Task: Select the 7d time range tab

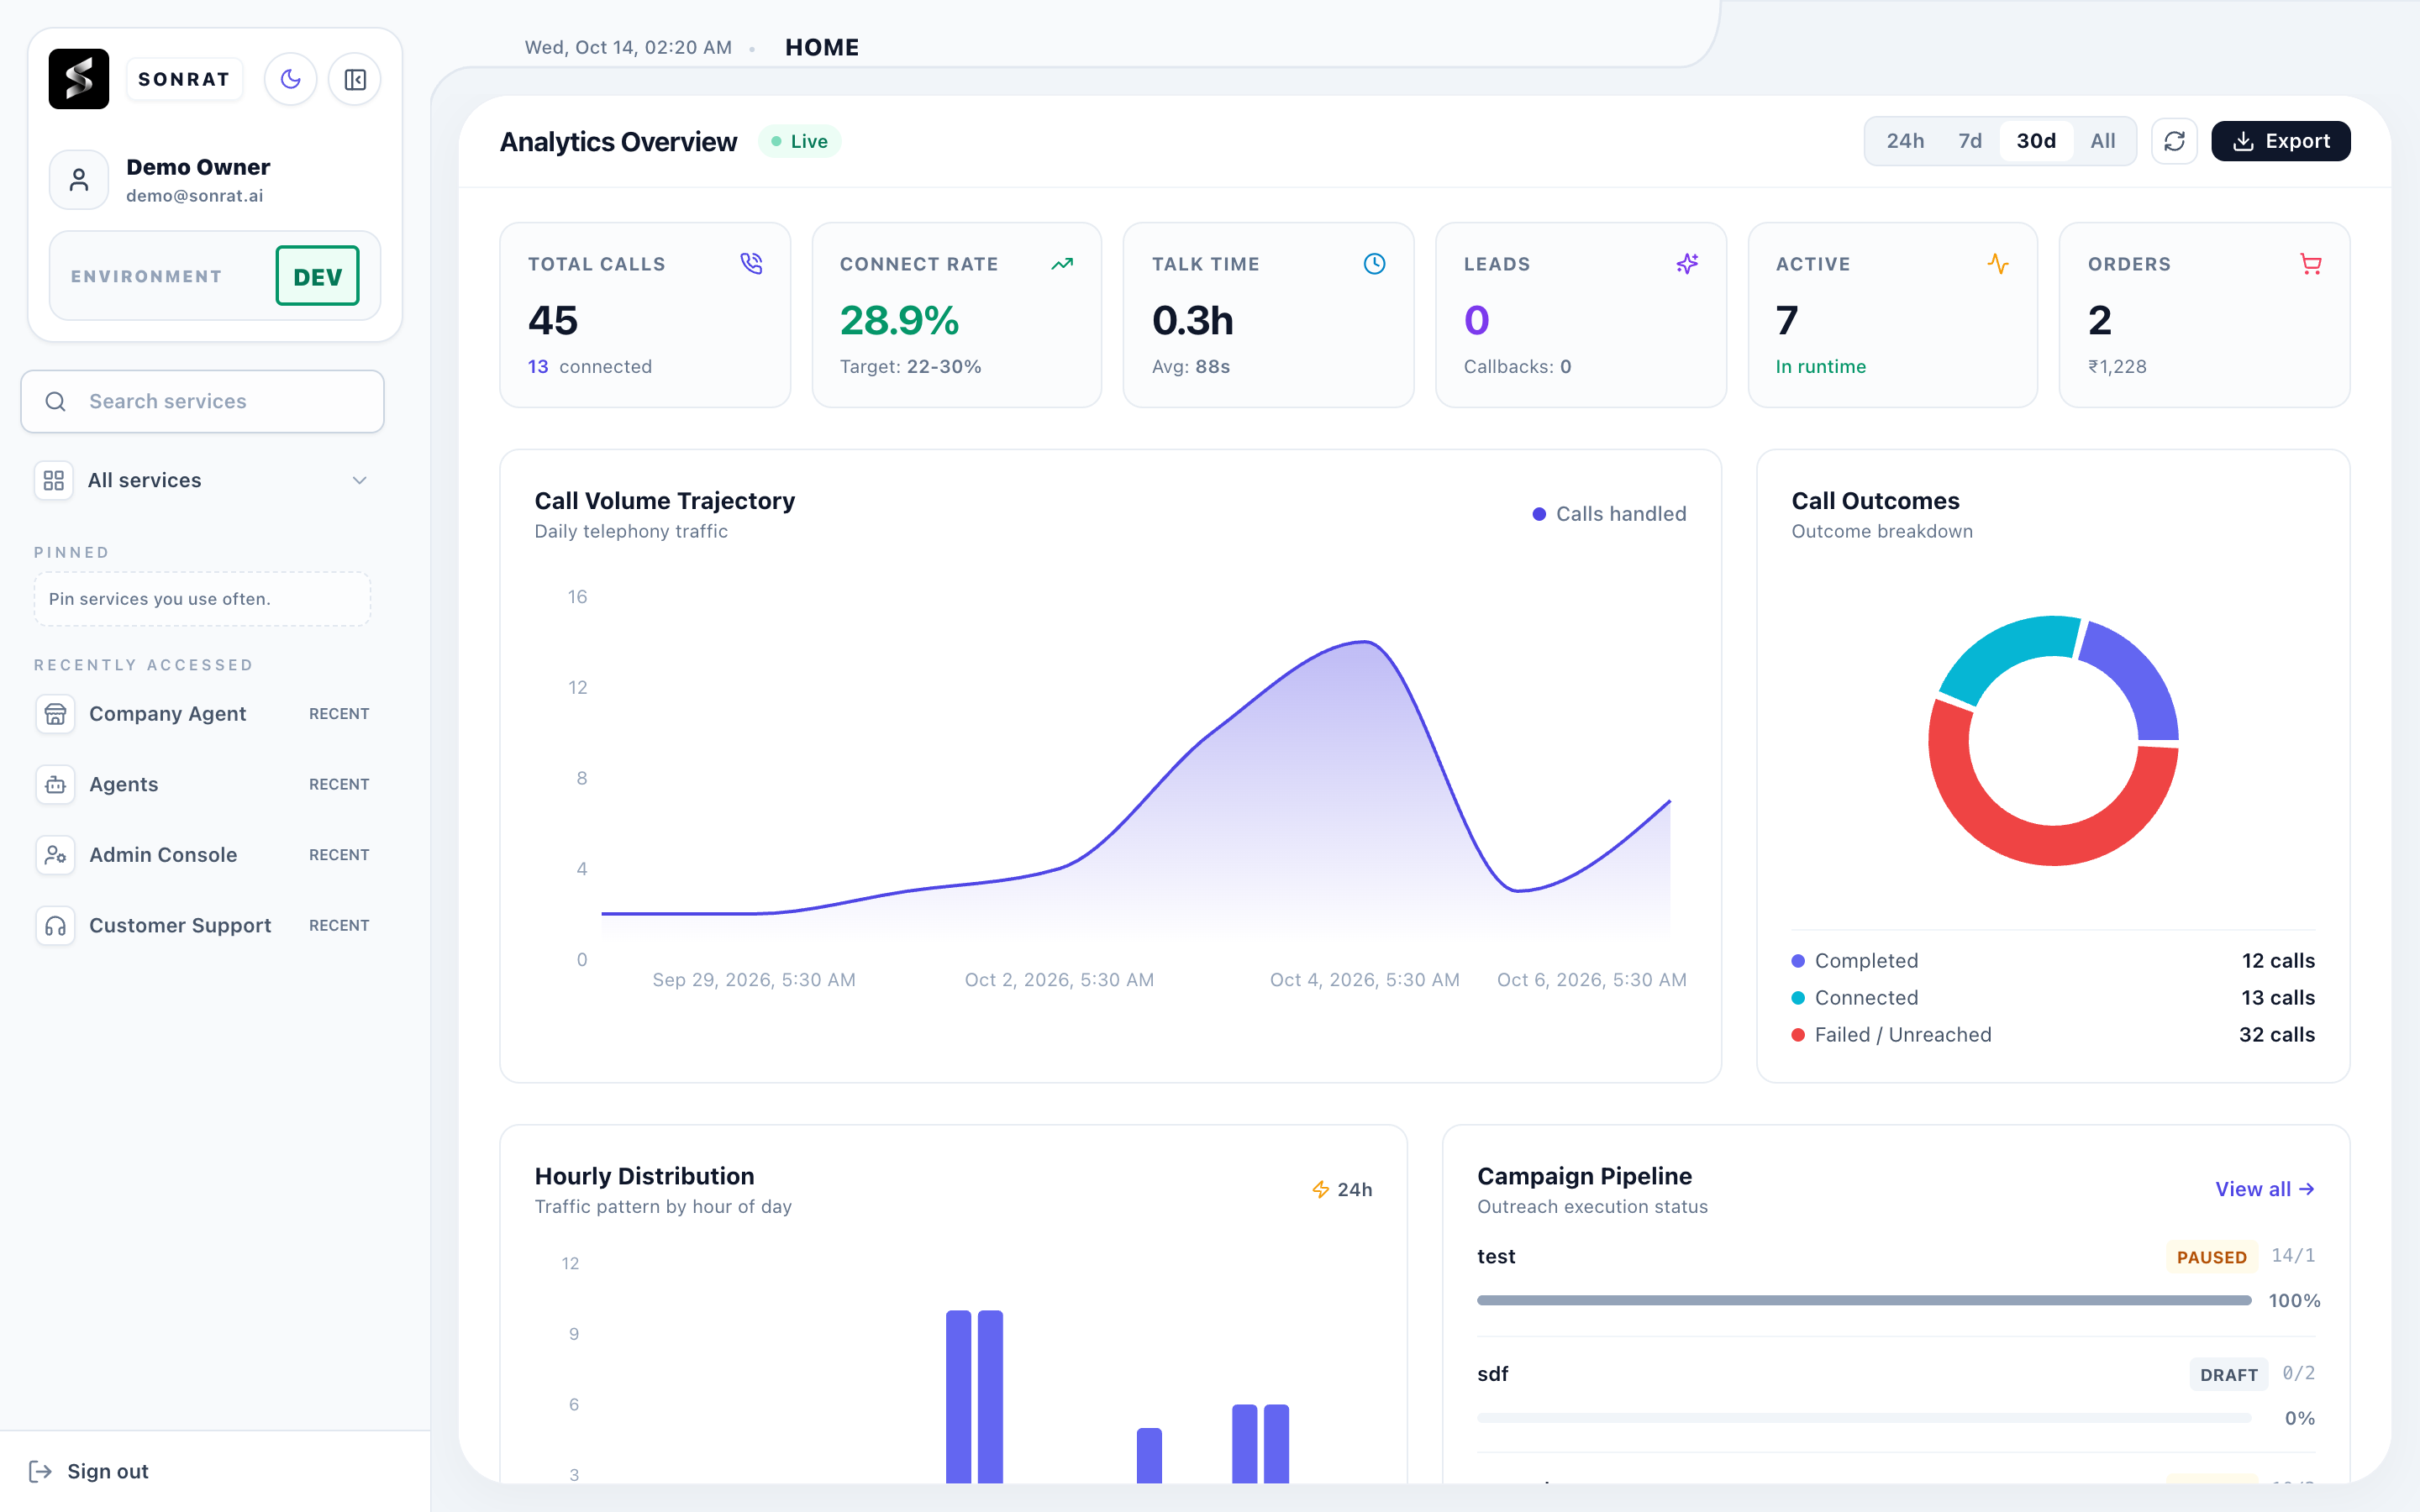Action: click(x=1970, y=141)
